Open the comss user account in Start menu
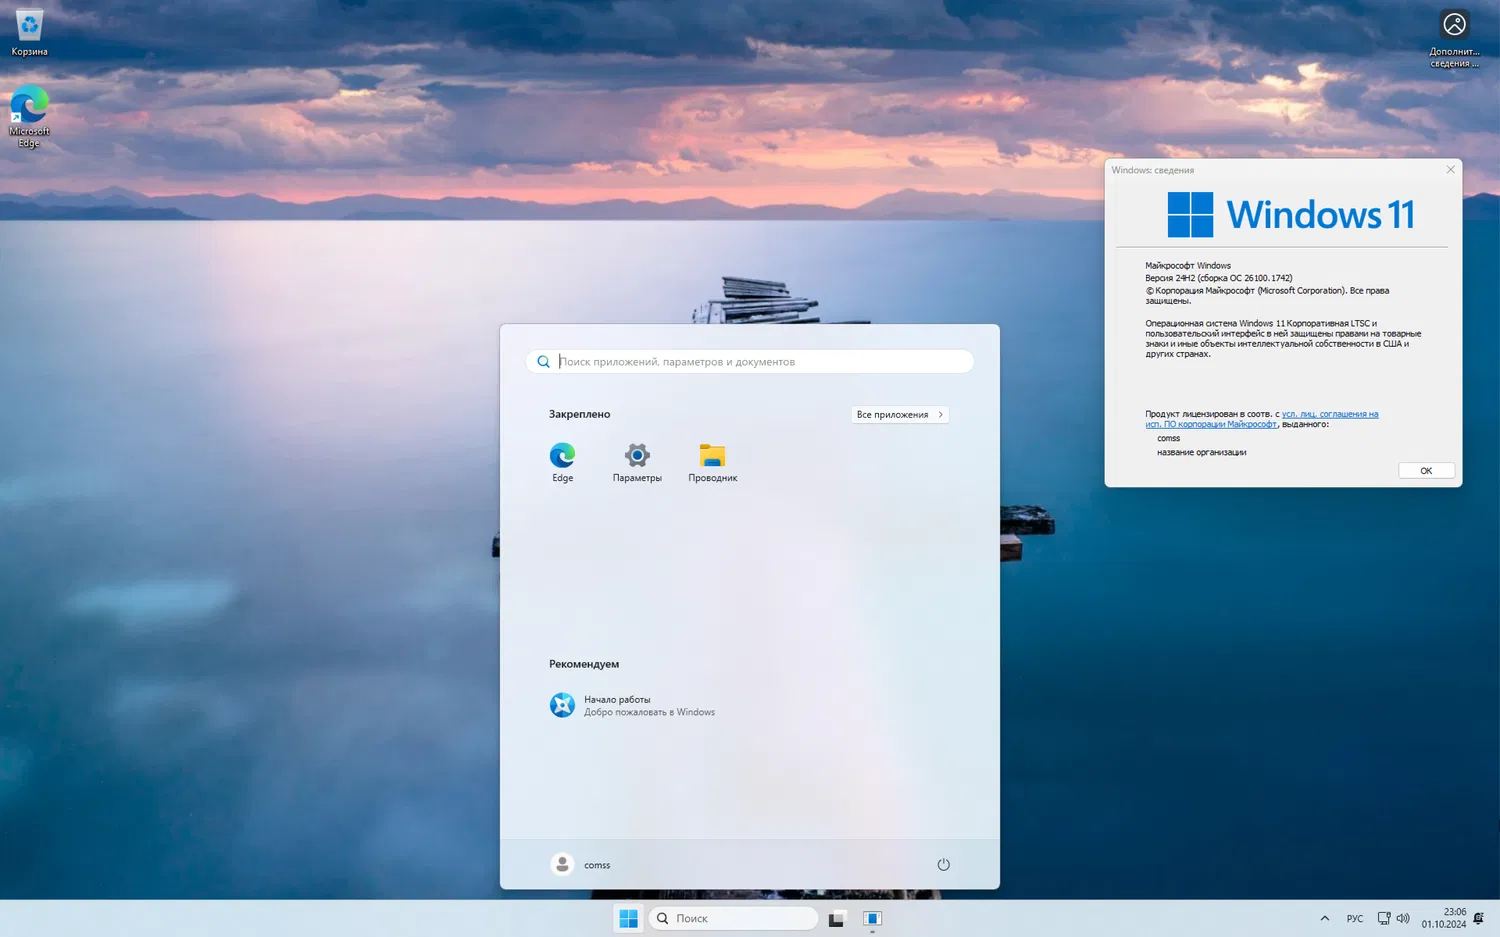 tap(581, 864)
